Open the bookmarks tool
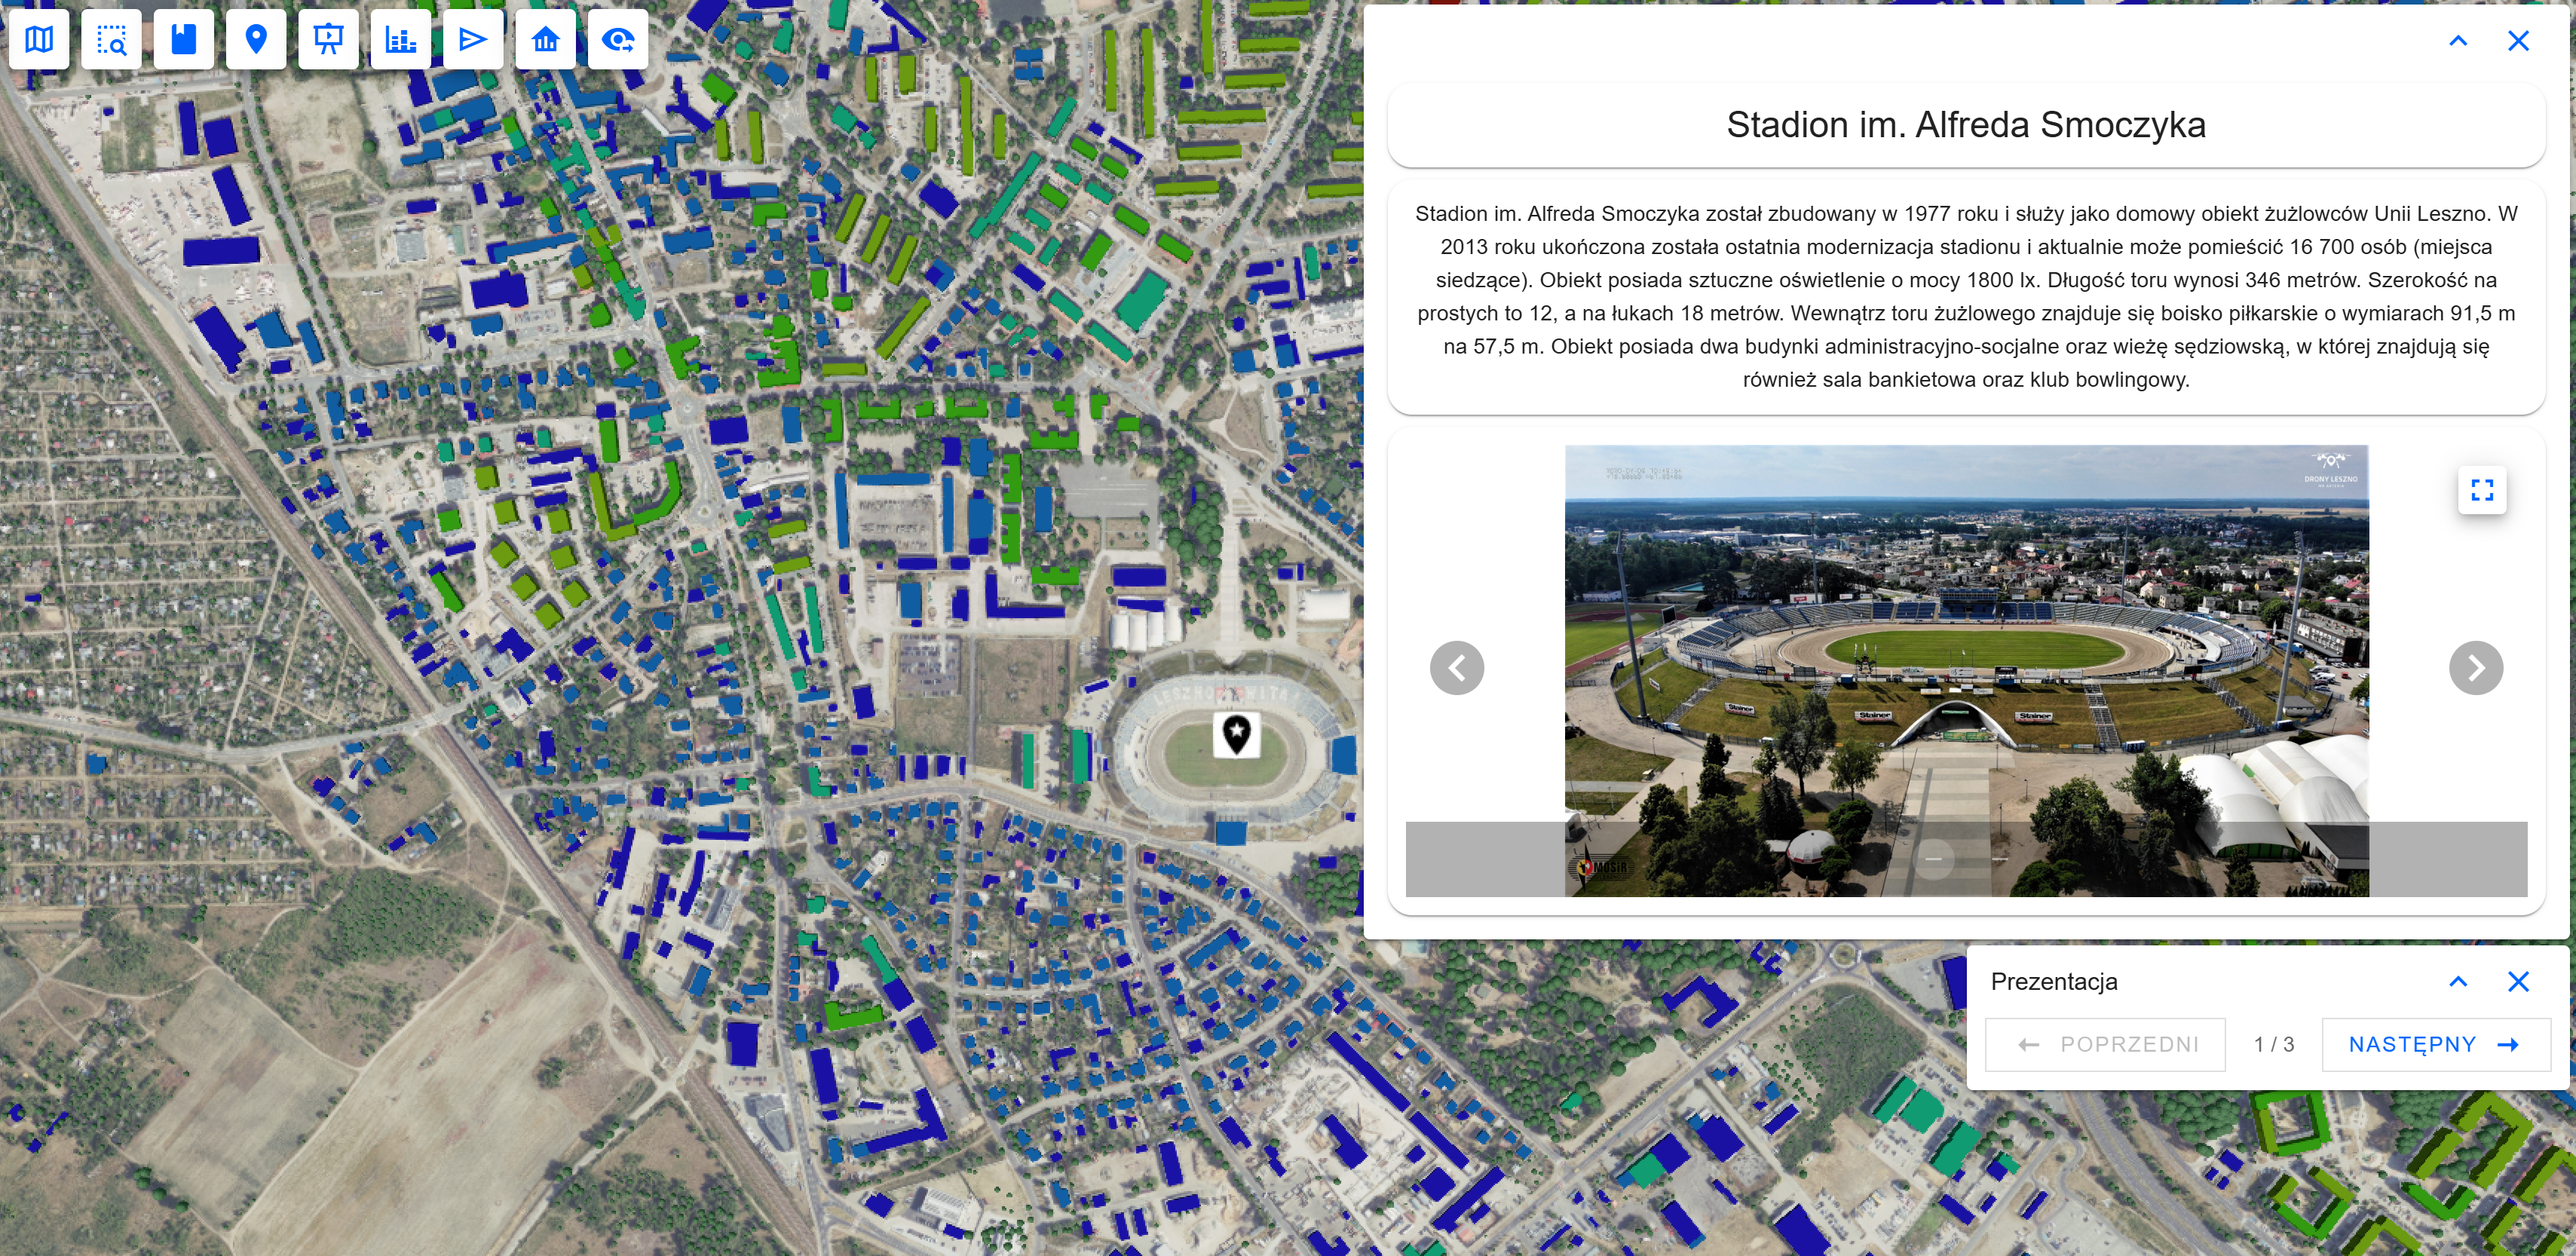 183,40
